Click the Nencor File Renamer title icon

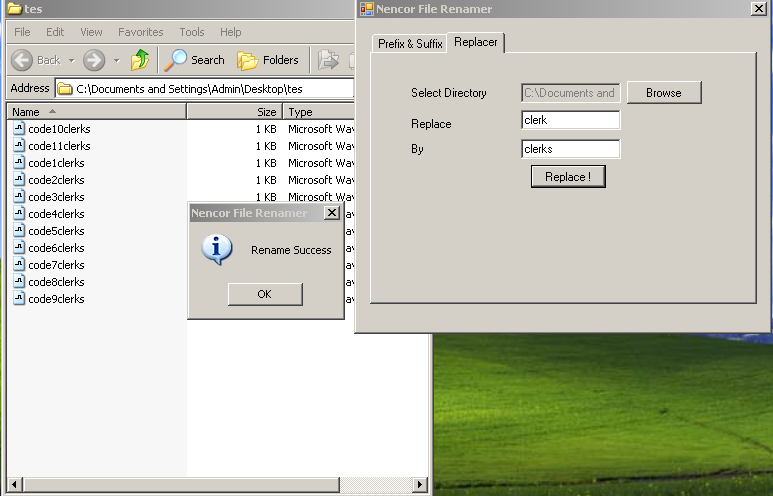(x=367, y=9)
